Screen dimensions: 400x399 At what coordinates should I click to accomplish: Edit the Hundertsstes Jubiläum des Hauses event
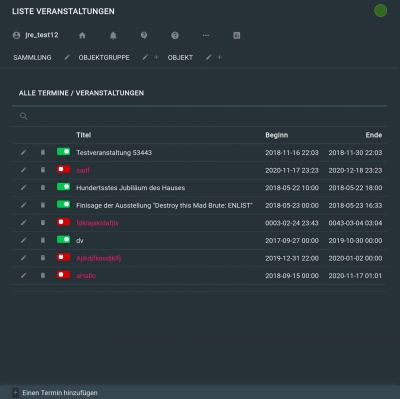coord(23,188)
